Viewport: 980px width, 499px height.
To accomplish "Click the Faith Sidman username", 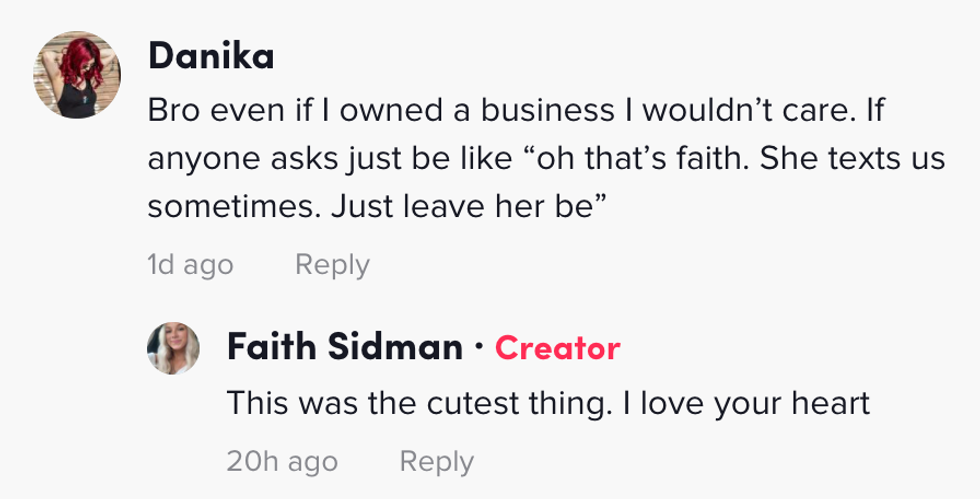I will pos(345,348).
